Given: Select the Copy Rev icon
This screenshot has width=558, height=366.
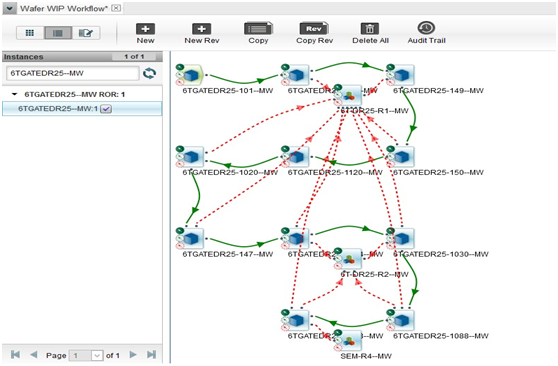Looking at the screenshot, I should pos(314,28).
